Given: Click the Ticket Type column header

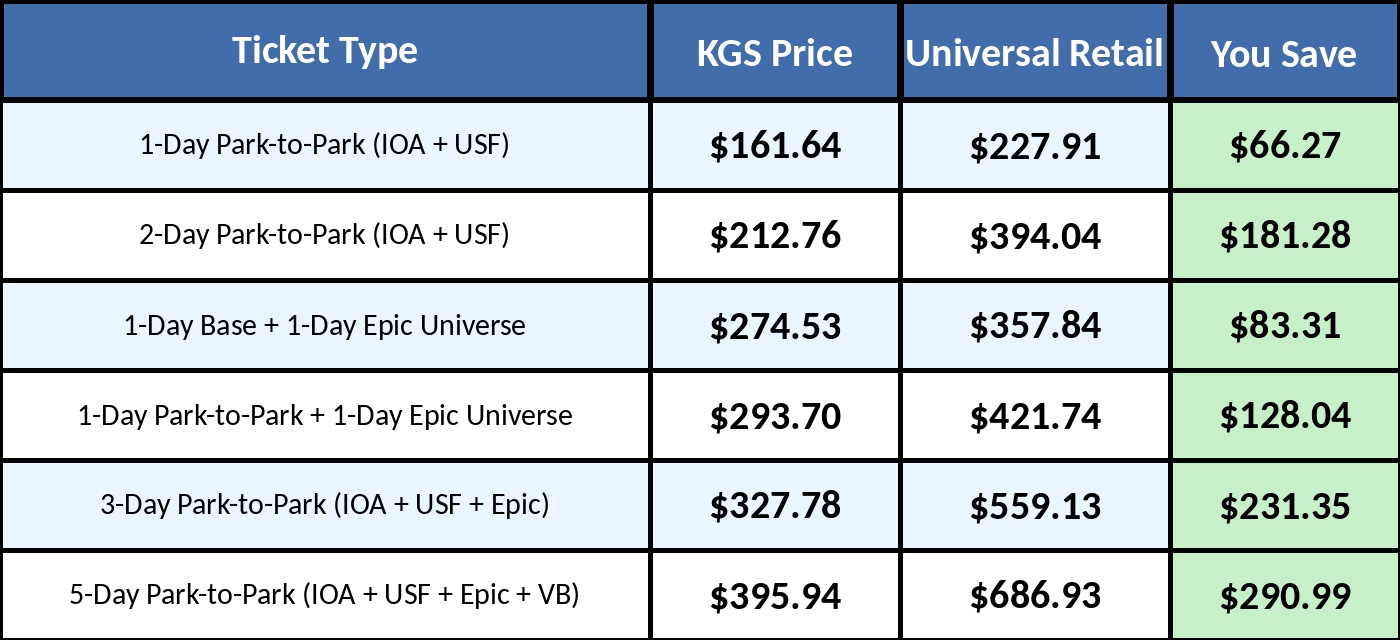Looking at the screenshot, I should (x=325, y=51).
